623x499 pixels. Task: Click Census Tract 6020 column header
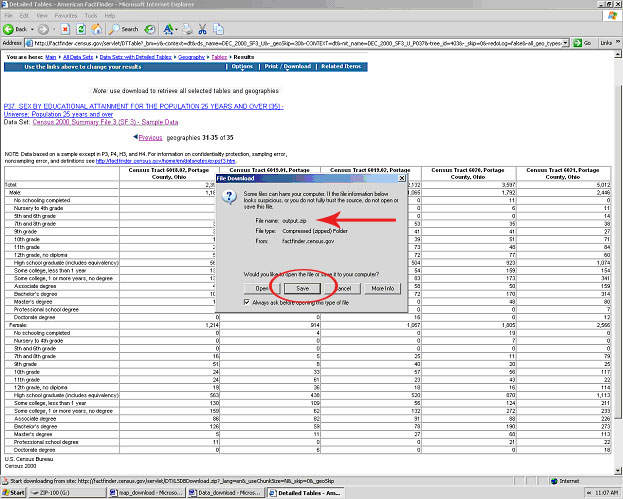[468, 173]
